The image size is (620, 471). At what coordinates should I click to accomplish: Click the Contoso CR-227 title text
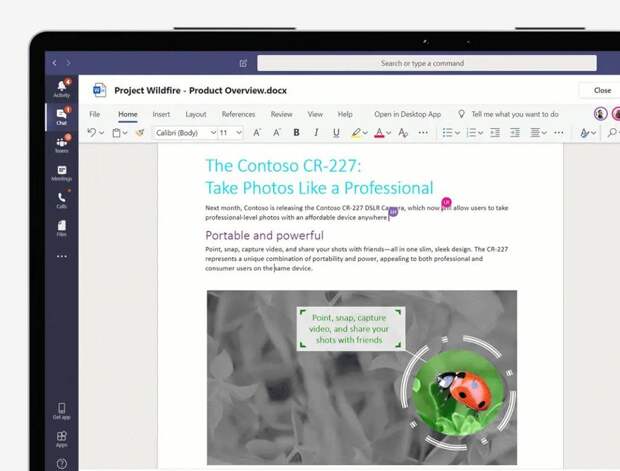pyautogui.click(x=283, y=166)
